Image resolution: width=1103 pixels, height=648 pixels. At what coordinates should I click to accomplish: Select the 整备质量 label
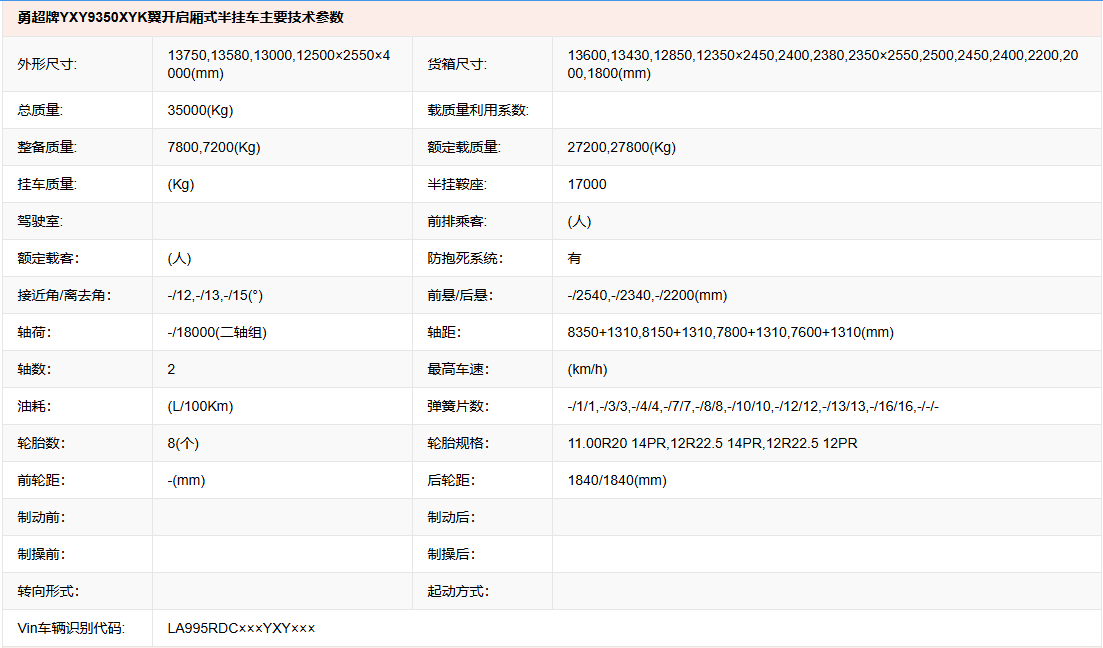click(47, 147)
